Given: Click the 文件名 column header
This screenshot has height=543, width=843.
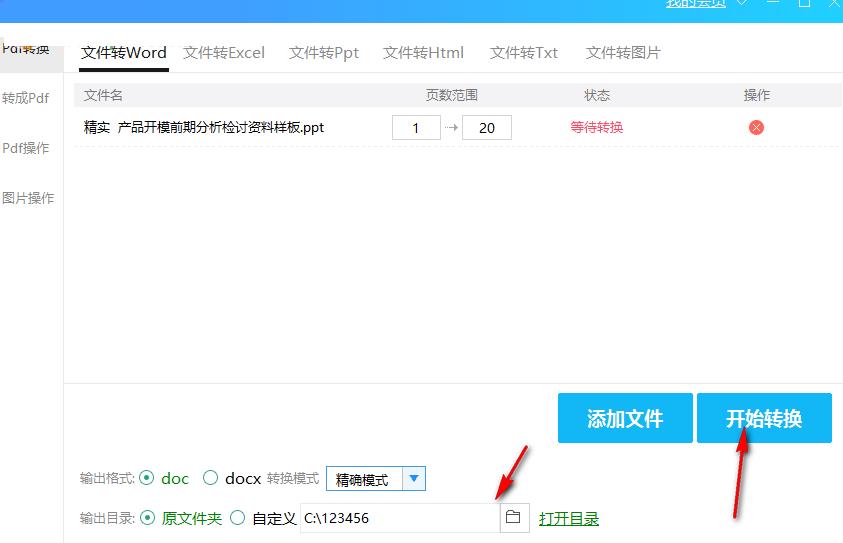Looking at the screenshot, I should (x=103, y=95).
